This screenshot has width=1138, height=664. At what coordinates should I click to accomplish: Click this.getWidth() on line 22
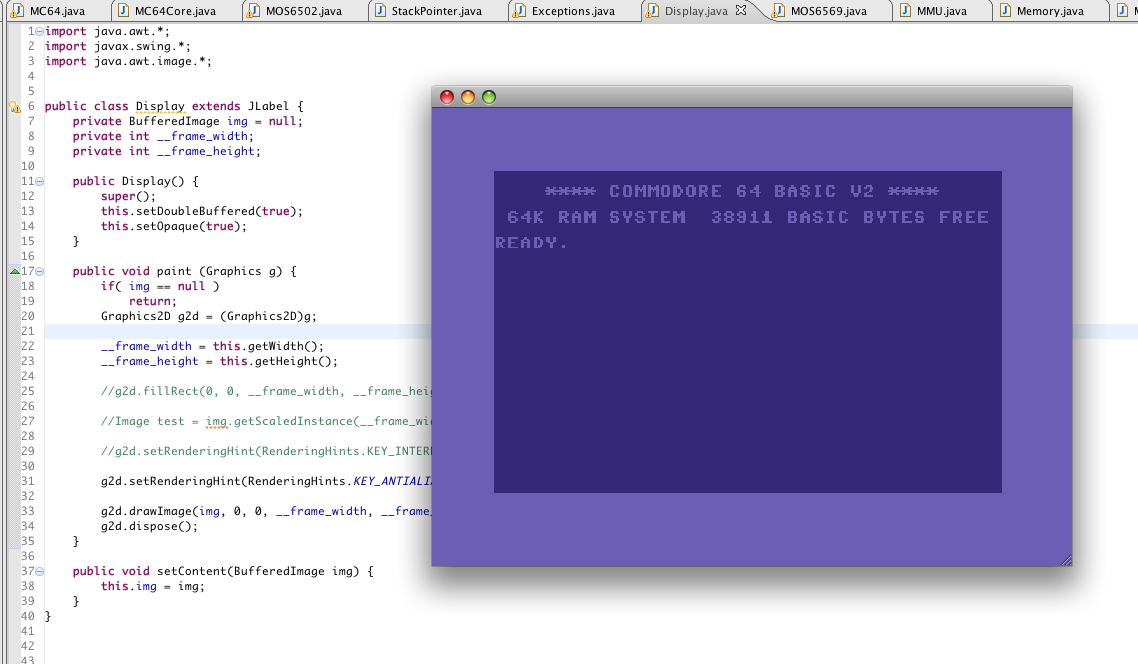tap(269, 346)
